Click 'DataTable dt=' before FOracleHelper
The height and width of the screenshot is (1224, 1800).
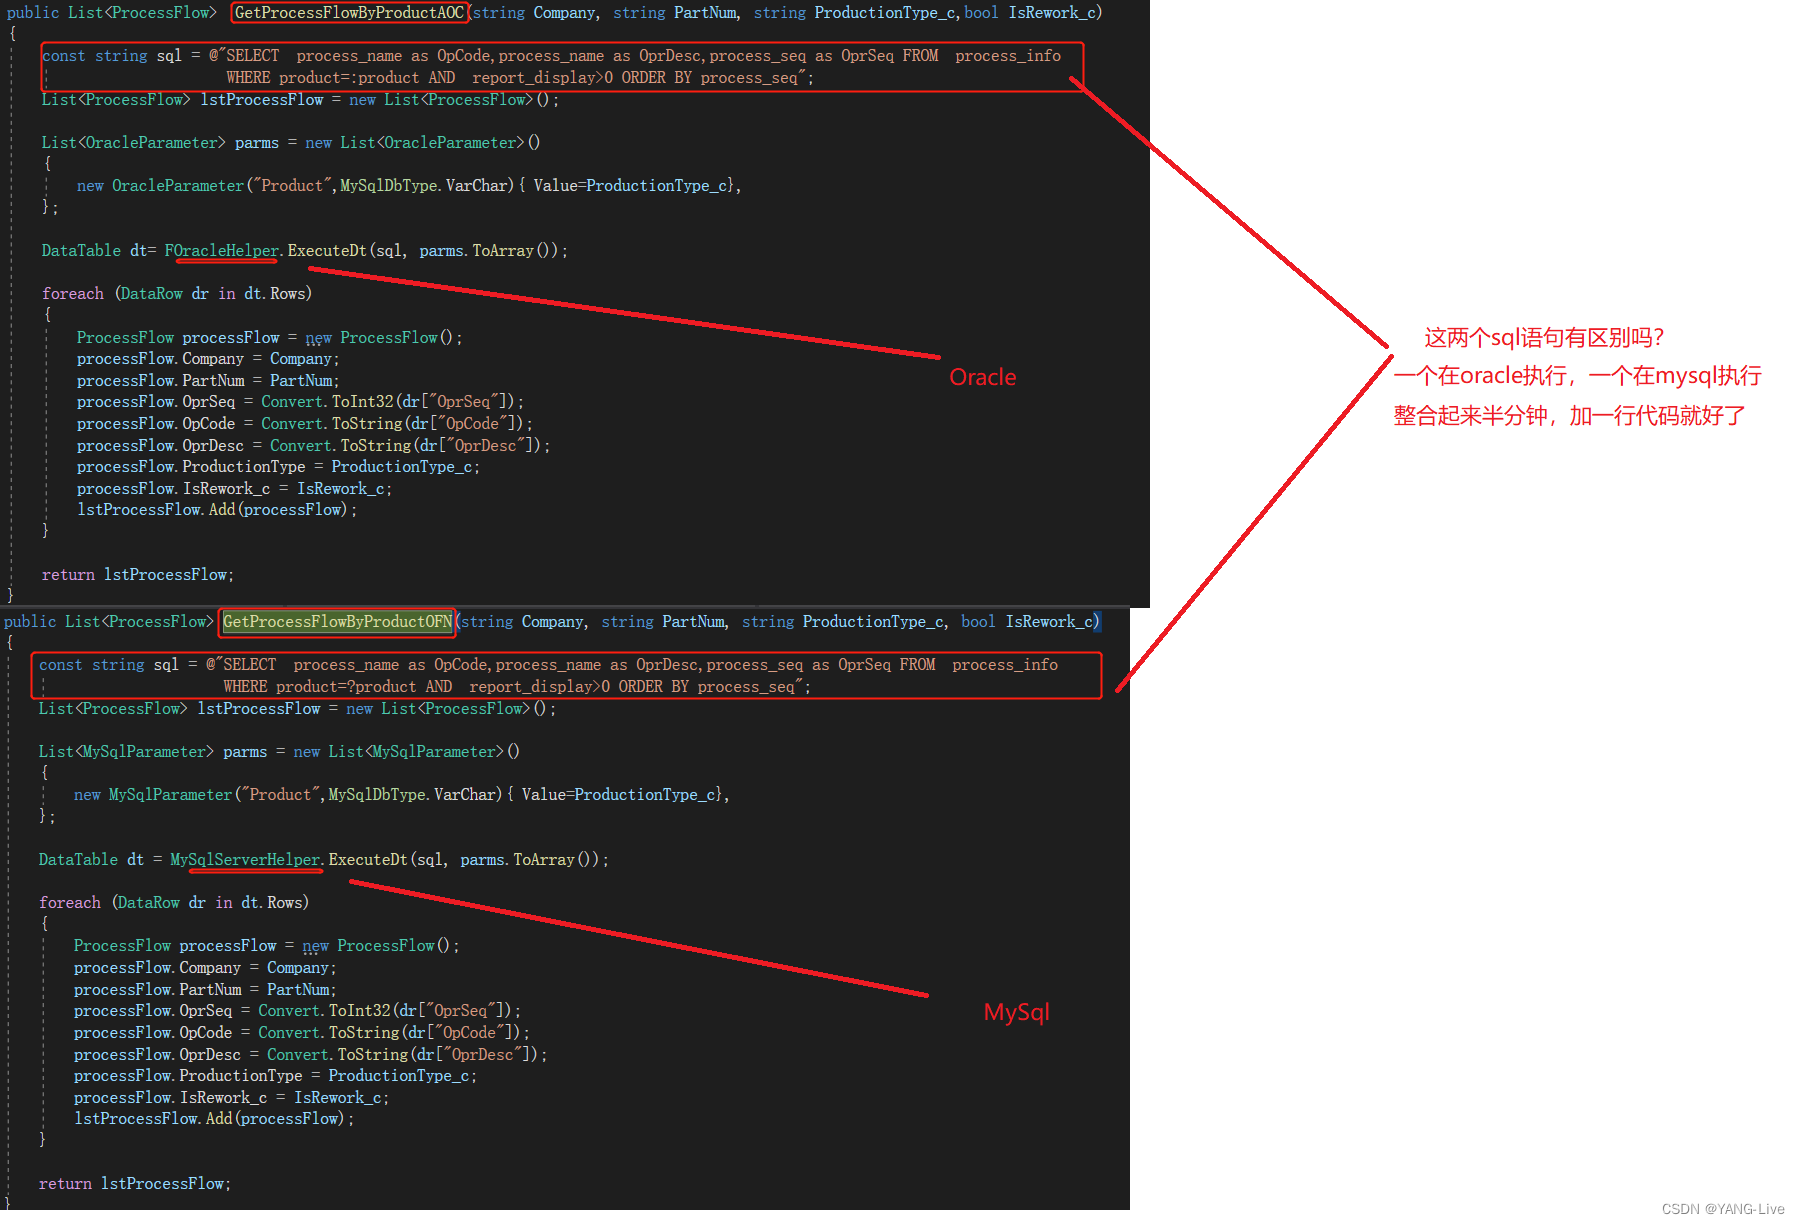(99, 251)
